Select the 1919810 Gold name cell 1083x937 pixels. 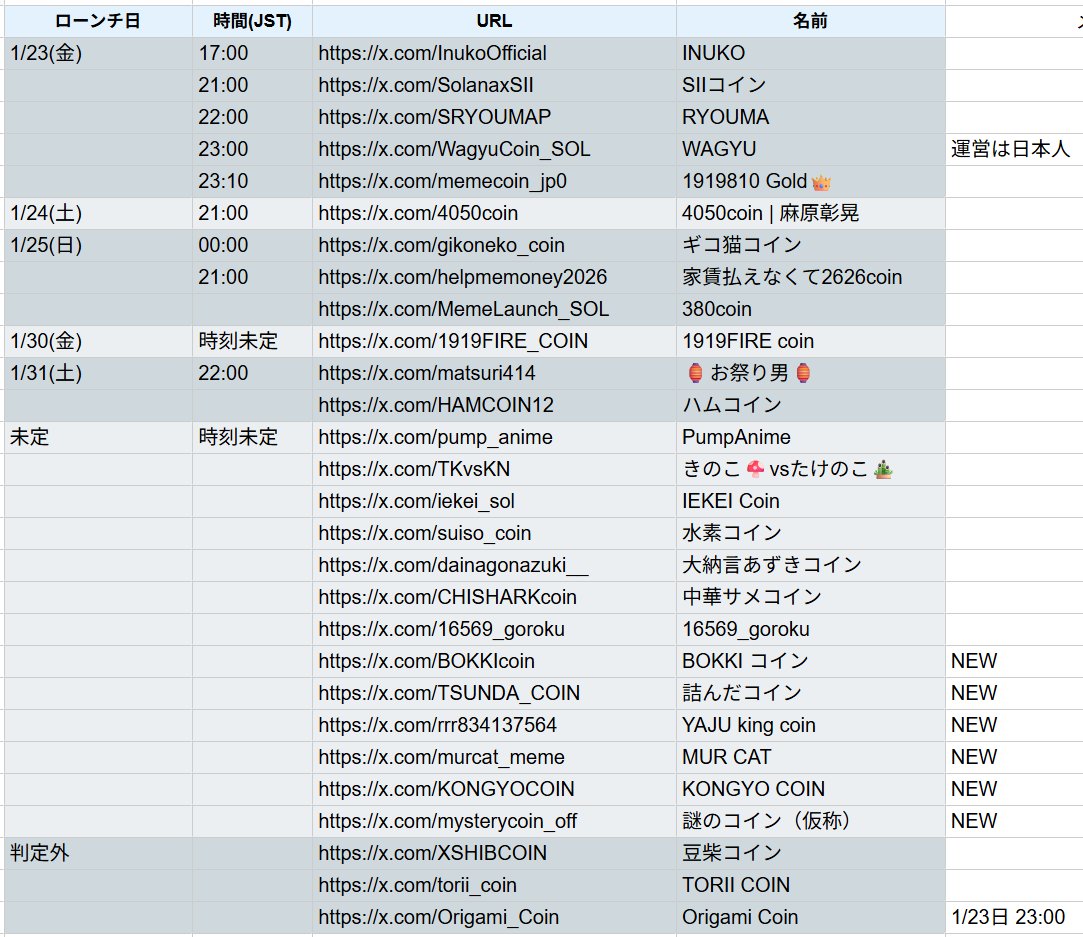click(811, 181)
